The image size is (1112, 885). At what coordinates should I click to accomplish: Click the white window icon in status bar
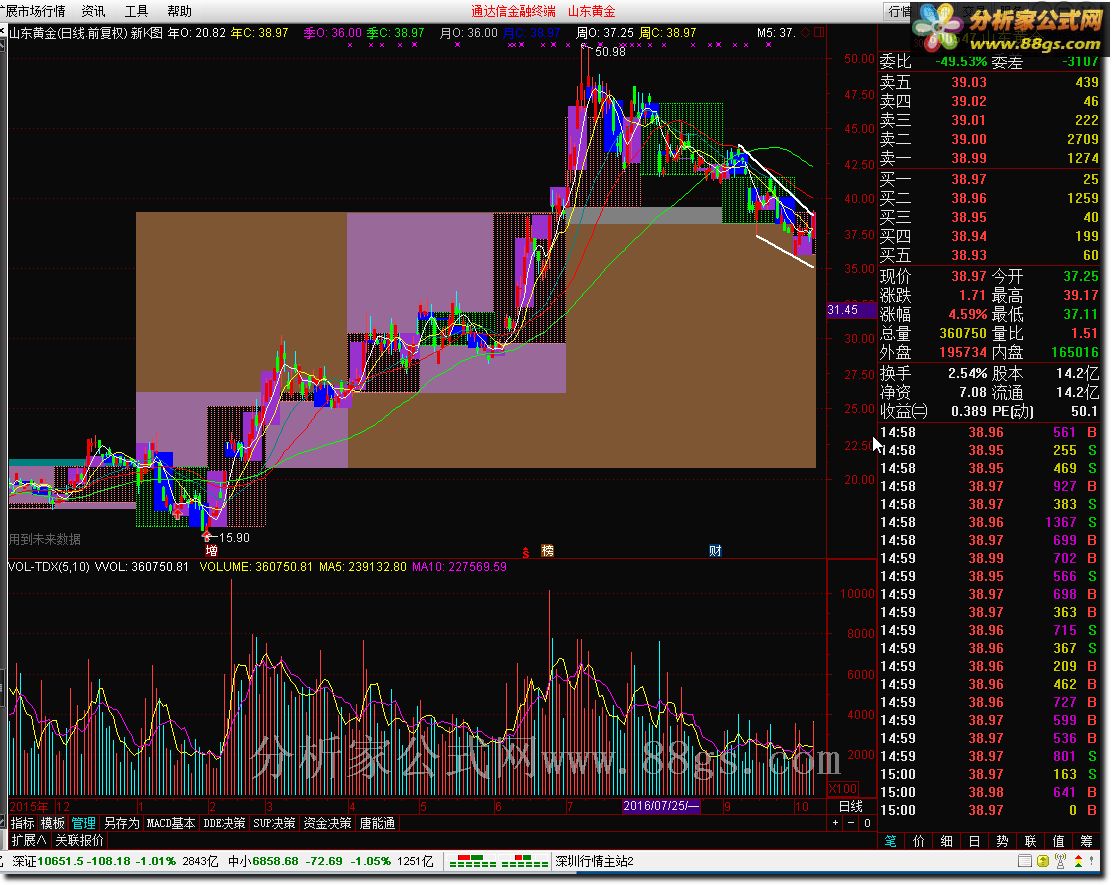click(1025, 862)
